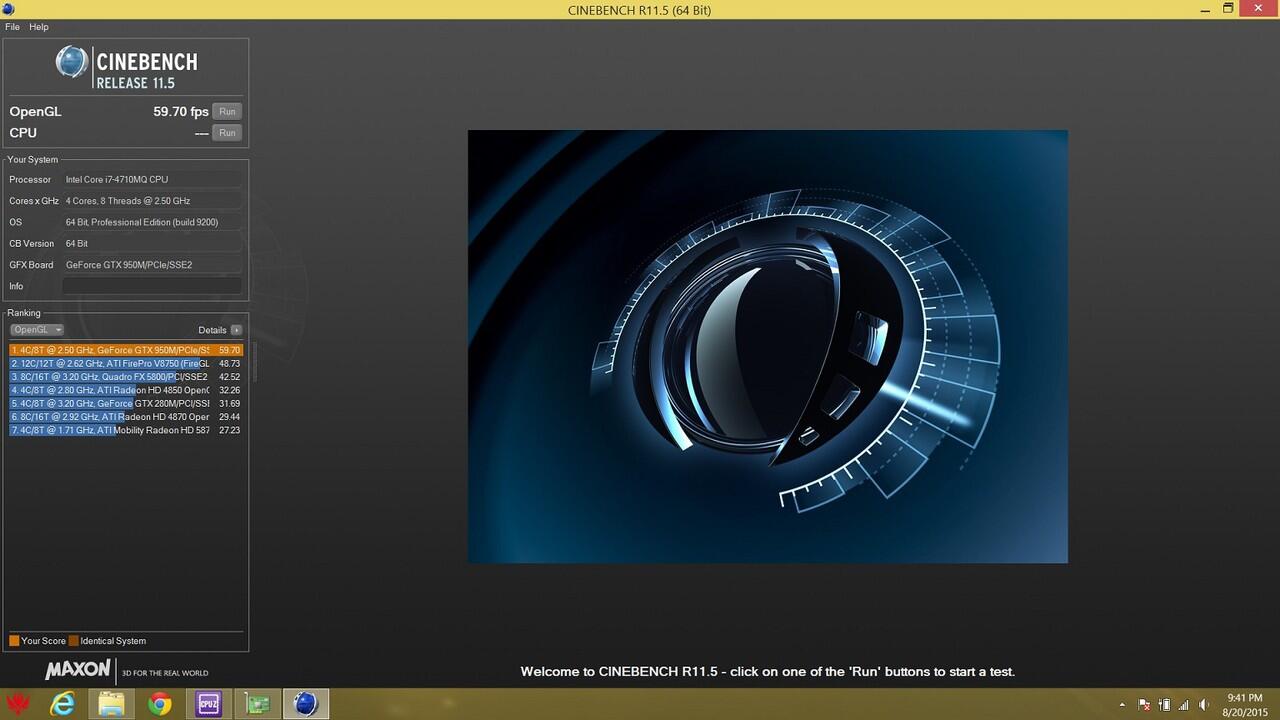This screenshot has height=720, width=1280.
Task: Select ranking entry ATI FirePro V8750
Action: [x=126, y=364]
